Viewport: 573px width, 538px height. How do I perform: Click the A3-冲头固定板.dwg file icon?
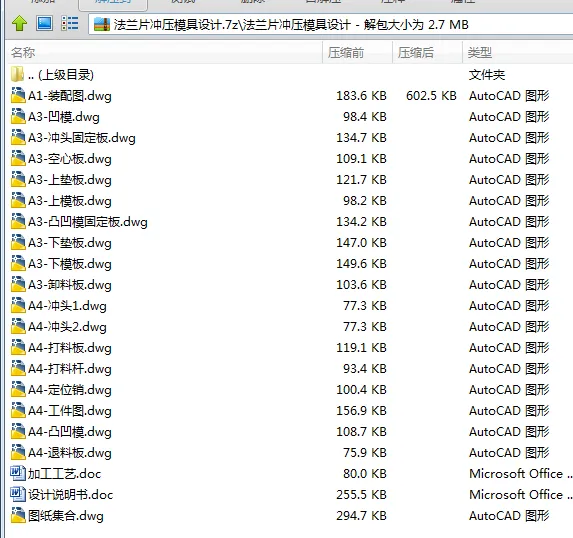pyautogui.click(x=18, y=137)
